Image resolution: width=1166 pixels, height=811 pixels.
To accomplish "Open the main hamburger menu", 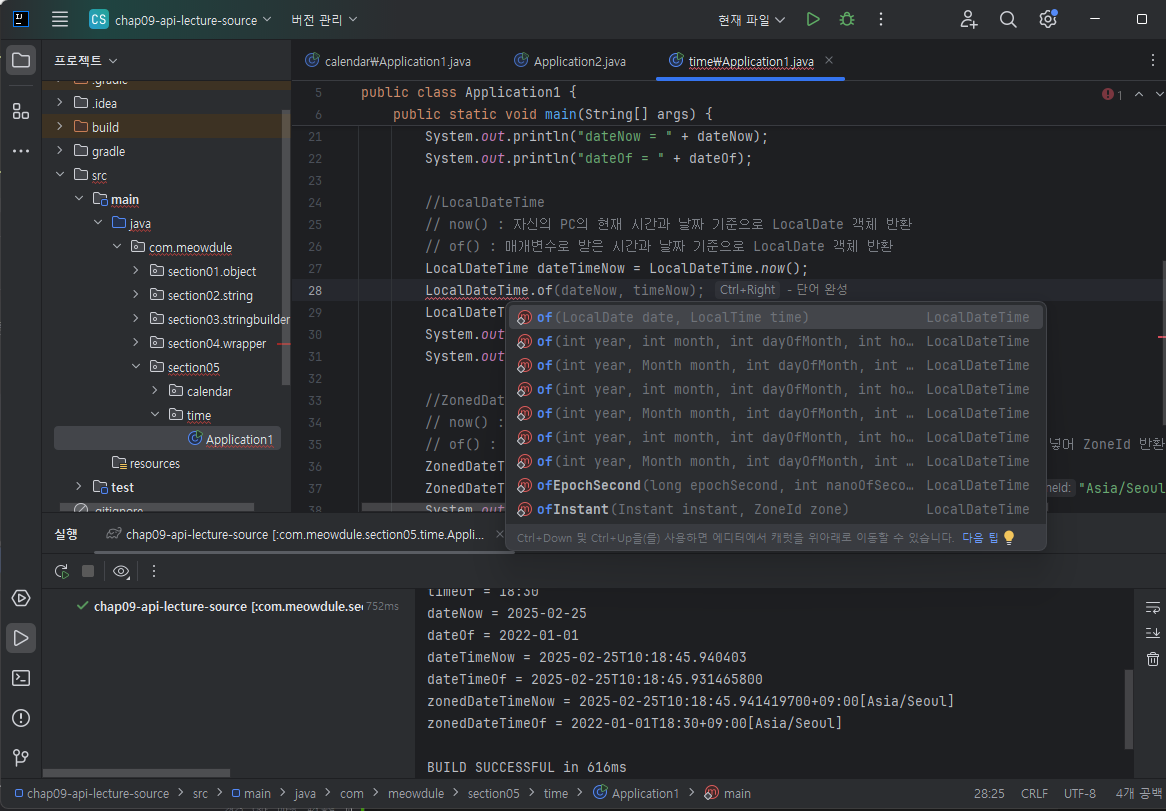I will (x=59, y=19).
